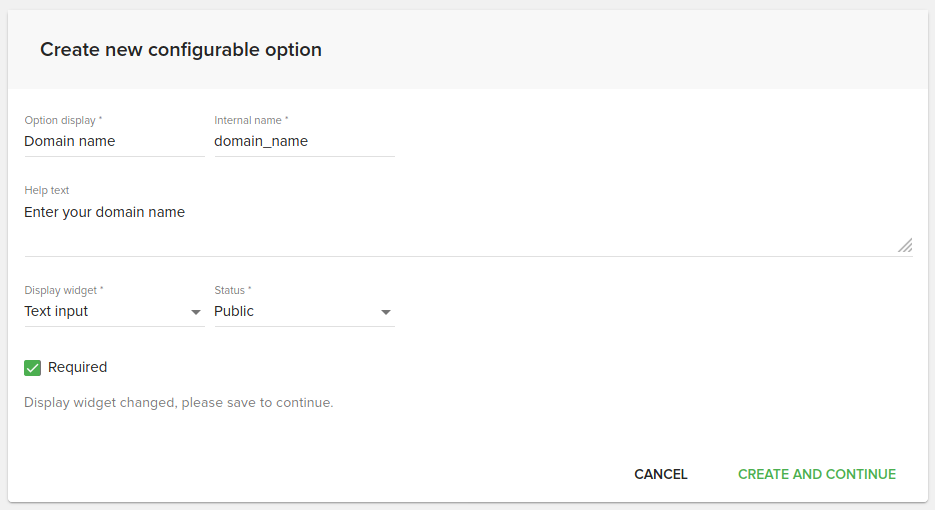This screenshot has height=510, width=935.
Task: Click the 'Display widget changed' notice text
Action: tap(178, 404)
